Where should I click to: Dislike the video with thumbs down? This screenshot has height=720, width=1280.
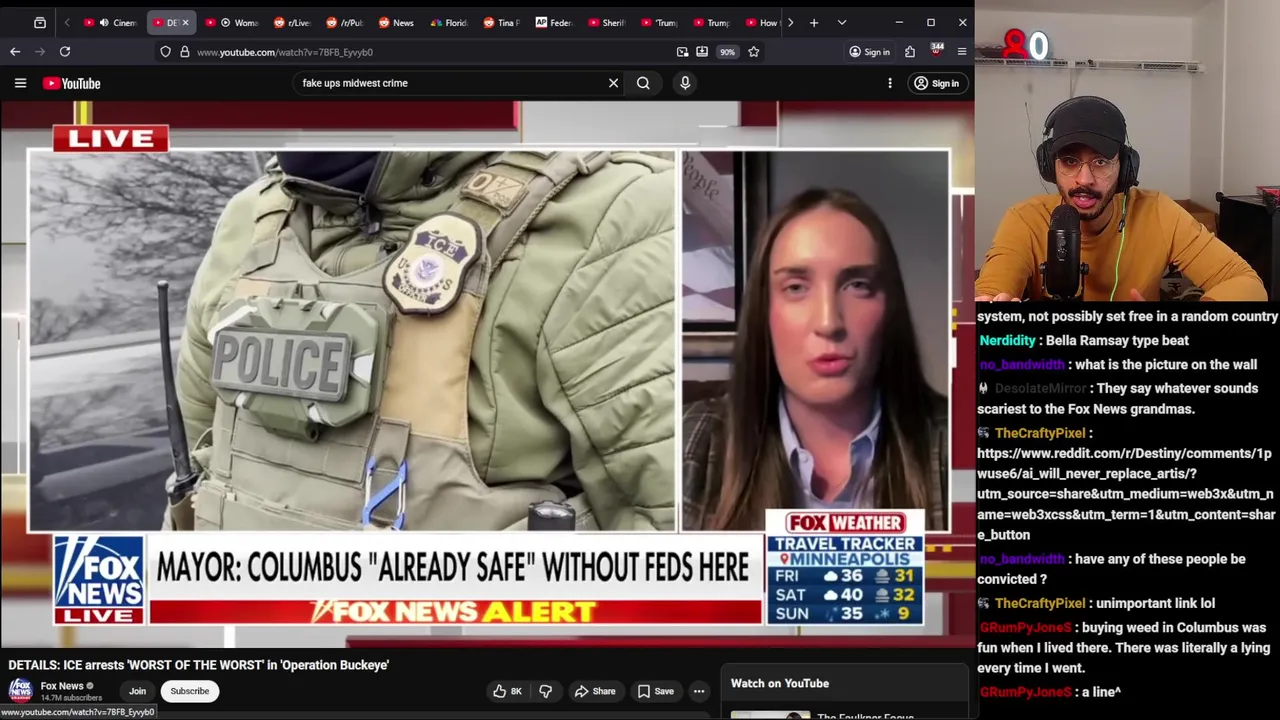click(x=546, y=691)
